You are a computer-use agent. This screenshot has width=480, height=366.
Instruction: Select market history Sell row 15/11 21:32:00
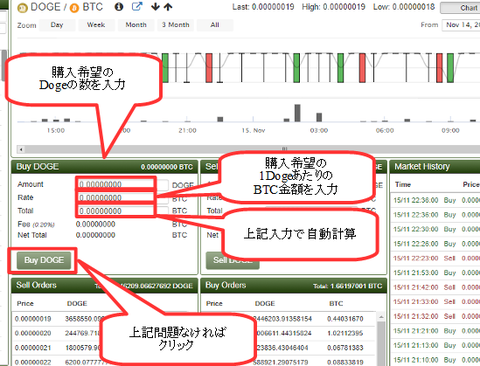(x=436, y=316)
